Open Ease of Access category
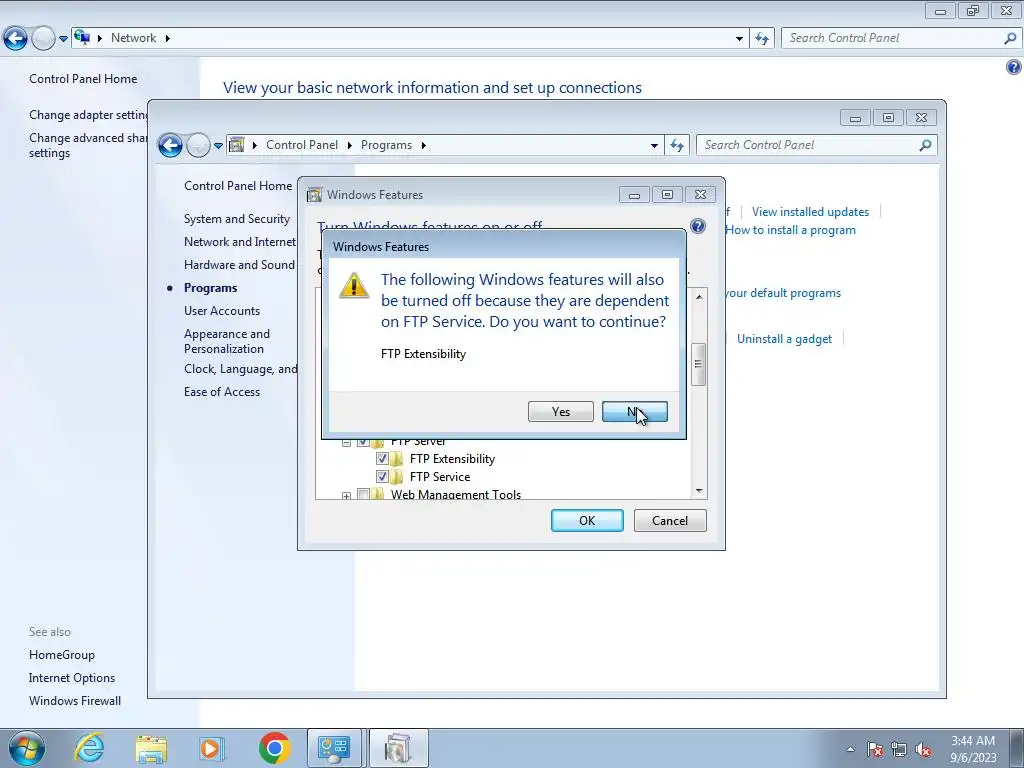This screenshot has width=1024, height=768. [x=221, y=392]
